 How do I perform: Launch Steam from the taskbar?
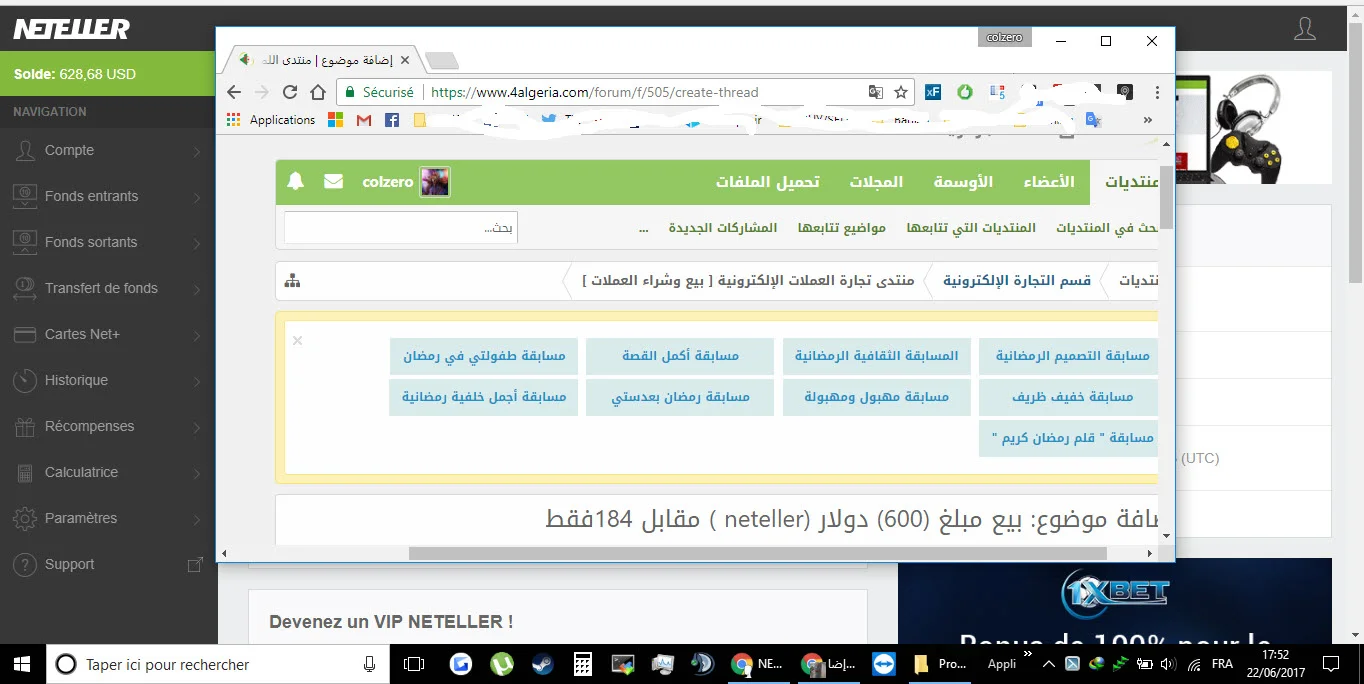(x=538, y=664)
